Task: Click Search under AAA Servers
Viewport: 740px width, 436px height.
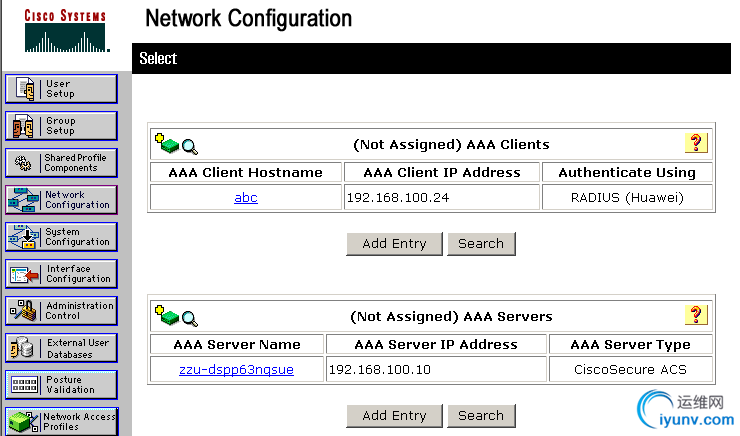Action: [x=481, y=415]
